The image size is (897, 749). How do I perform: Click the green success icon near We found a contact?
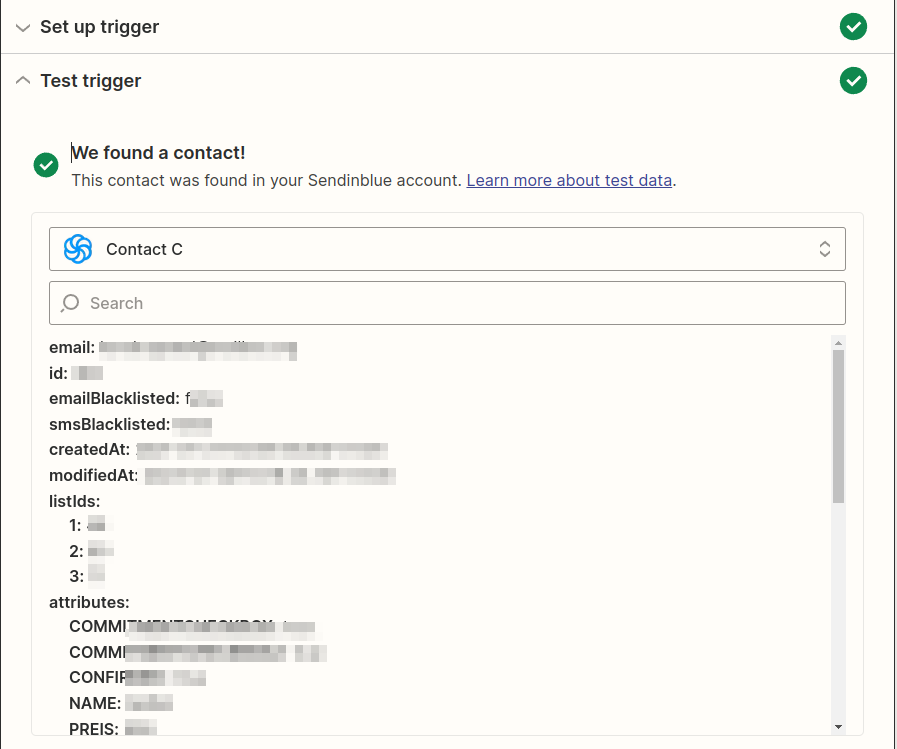46,165
